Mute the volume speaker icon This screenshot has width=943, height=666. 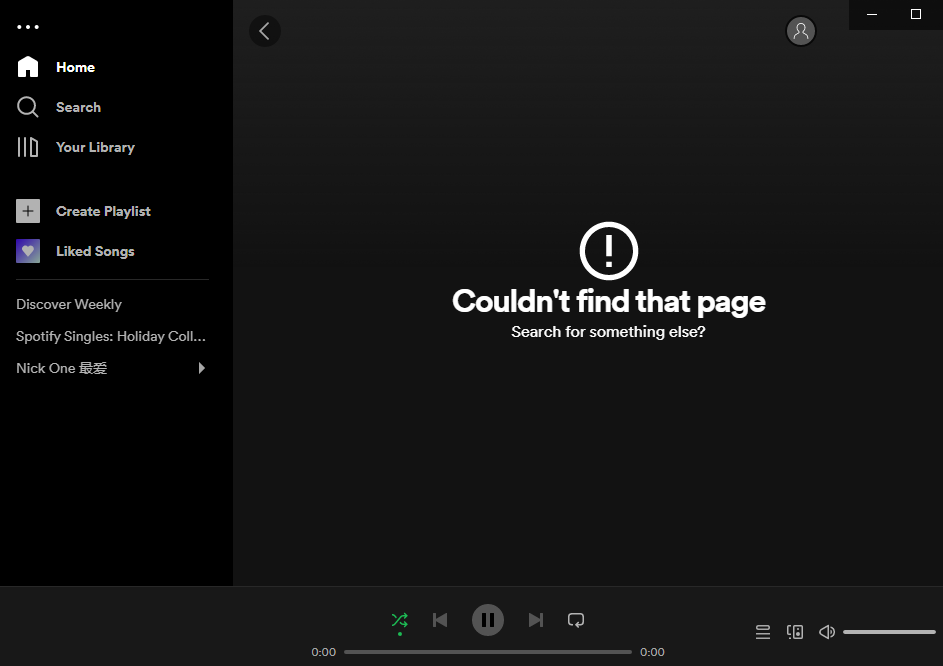pos(827,632)
